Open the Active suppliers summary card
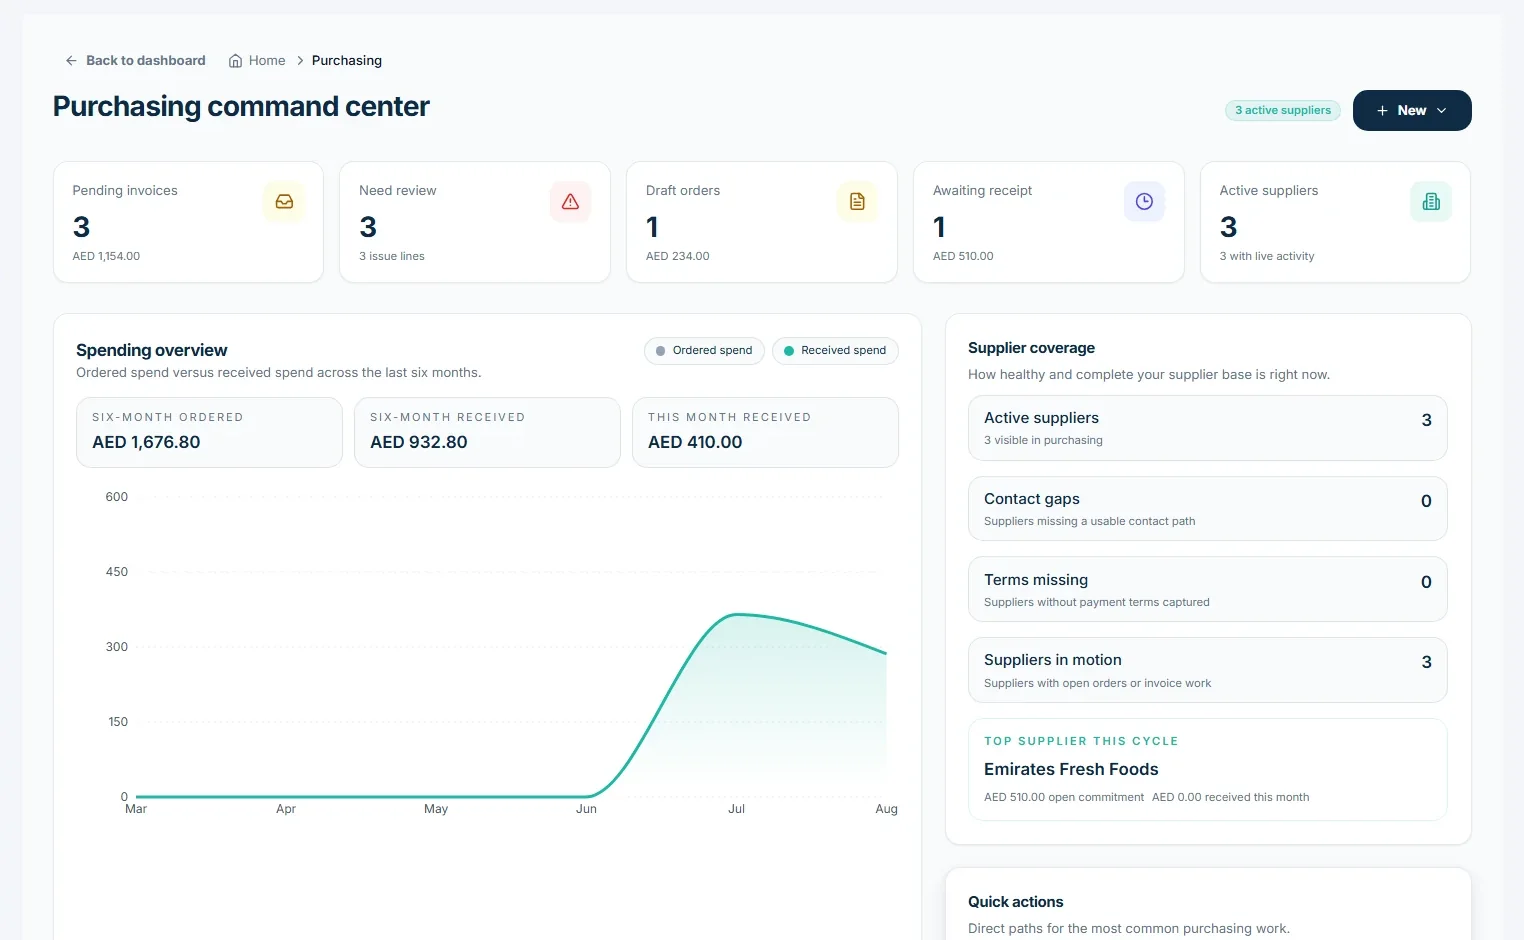 tap(1335, 222)
